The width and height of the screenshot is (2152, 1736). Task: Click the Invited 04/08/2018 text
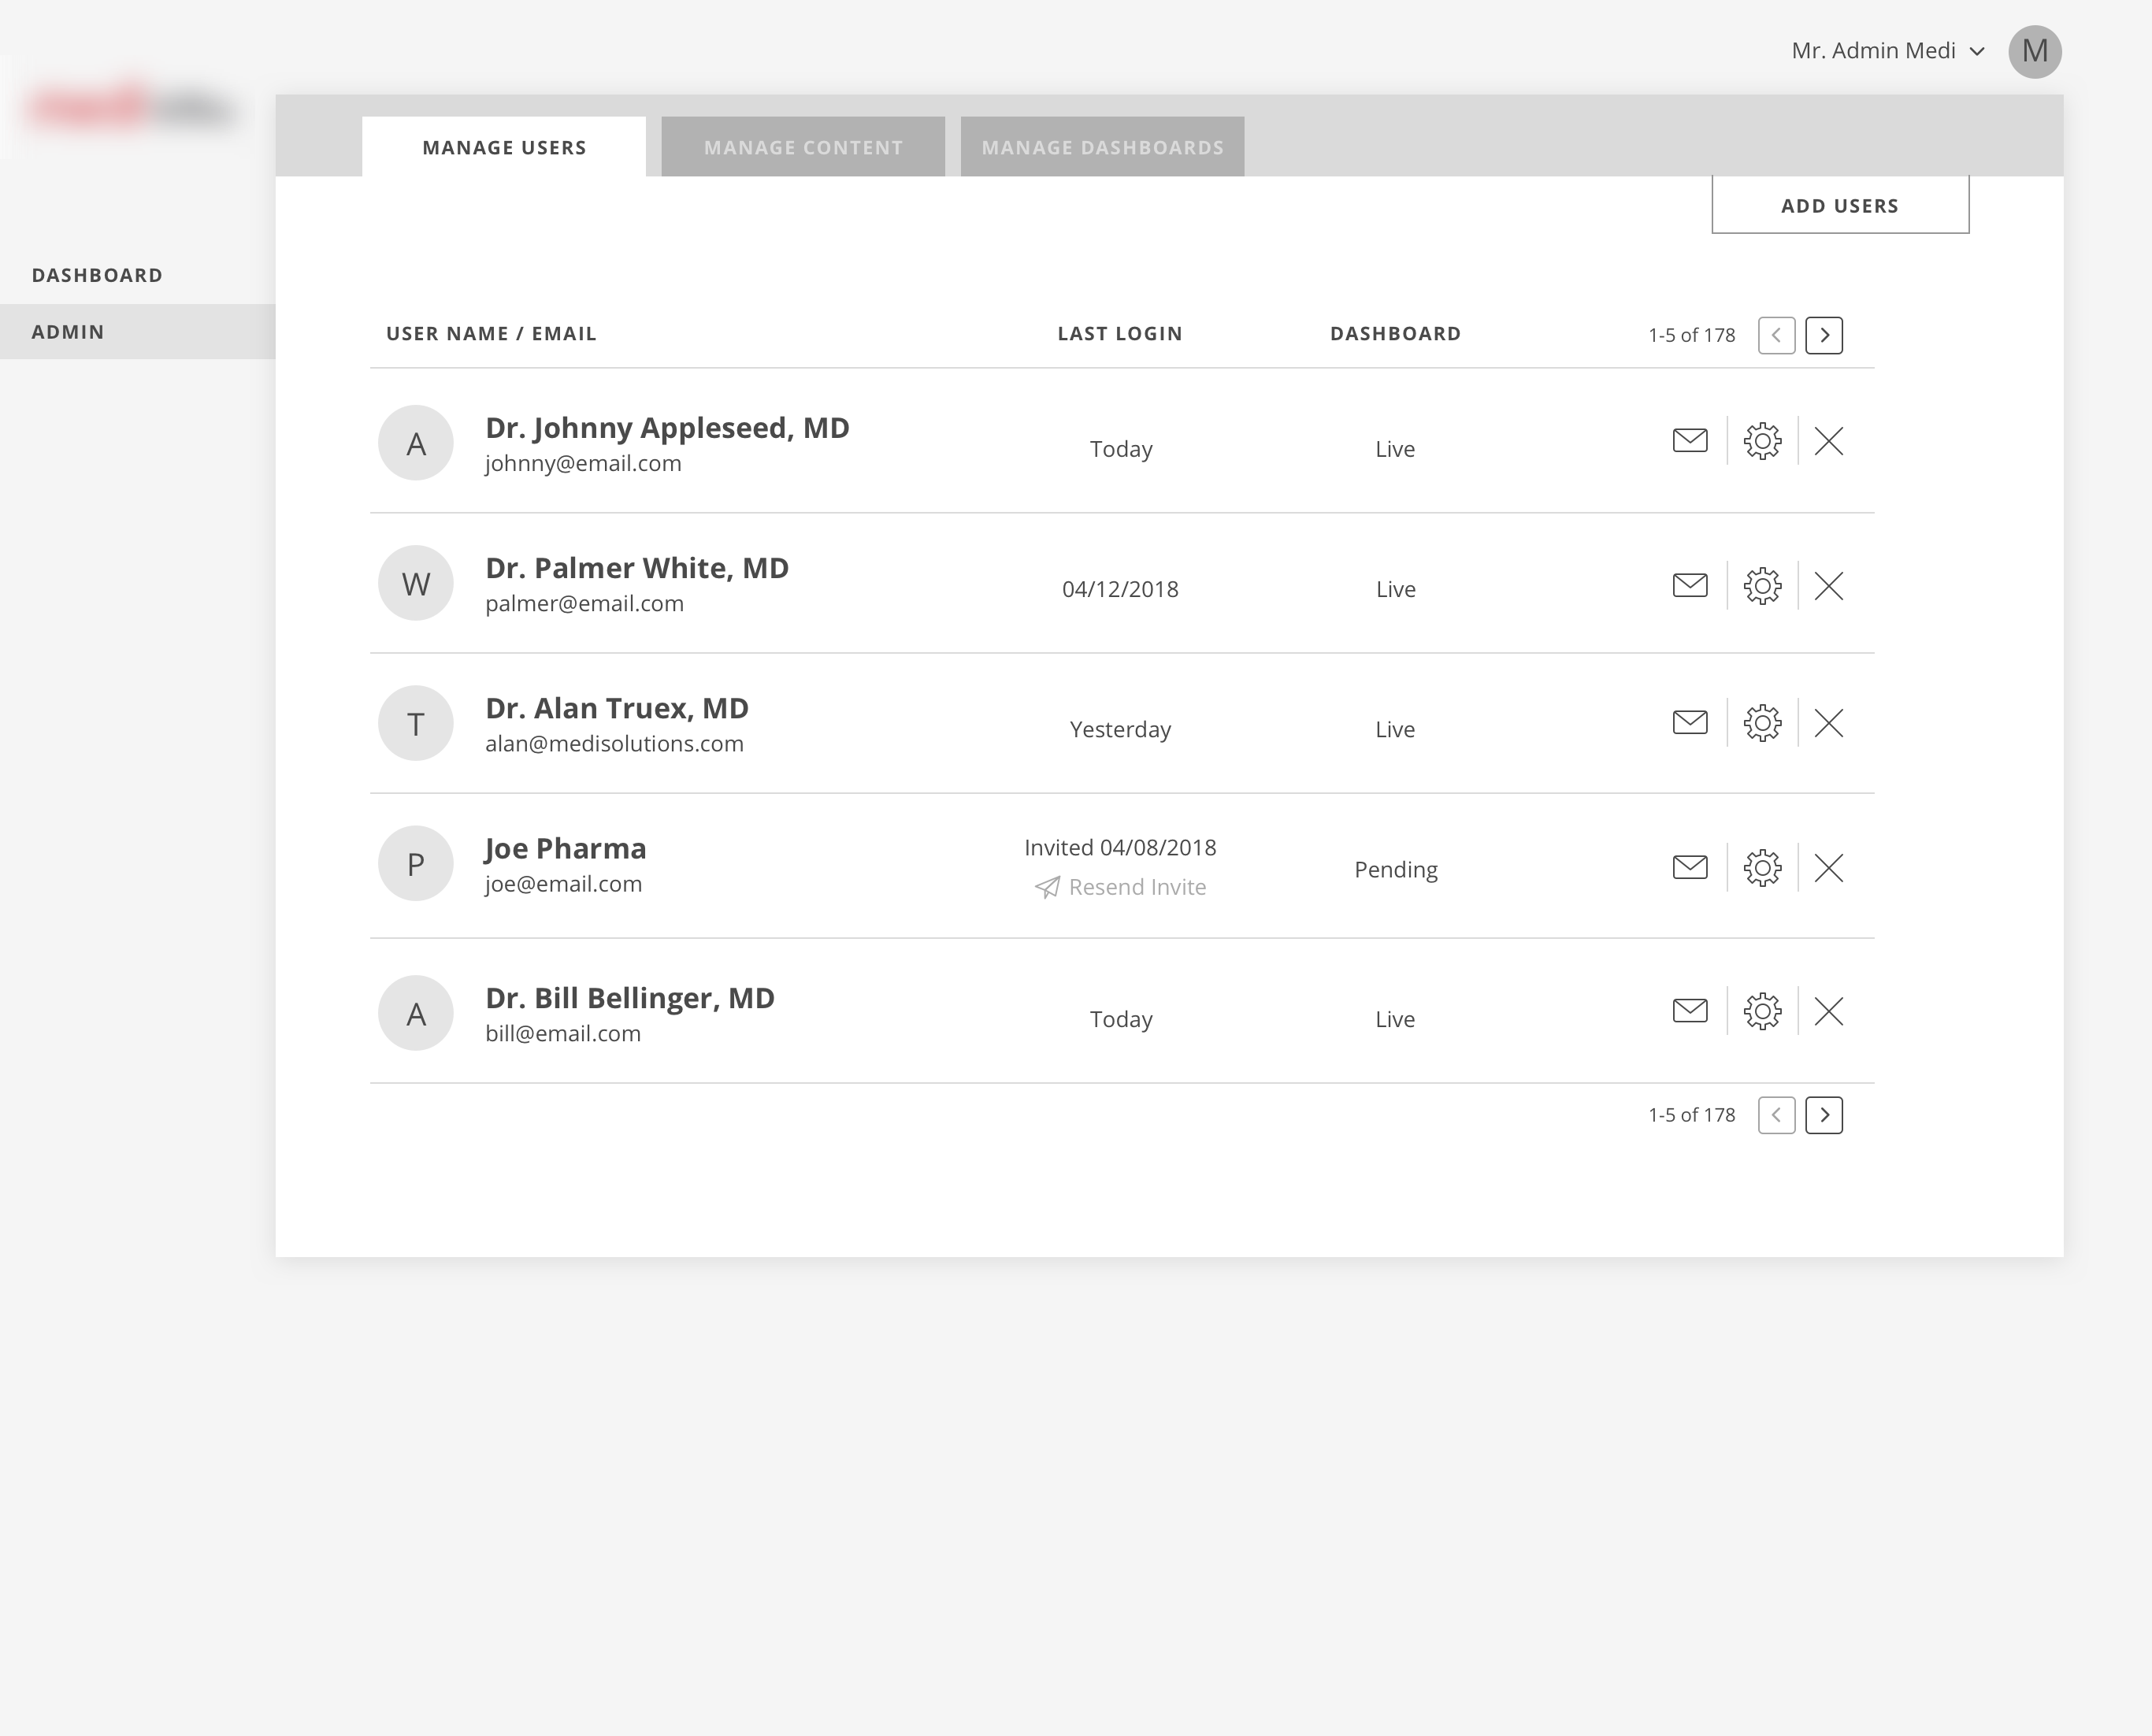click(x=1120, y=847)
